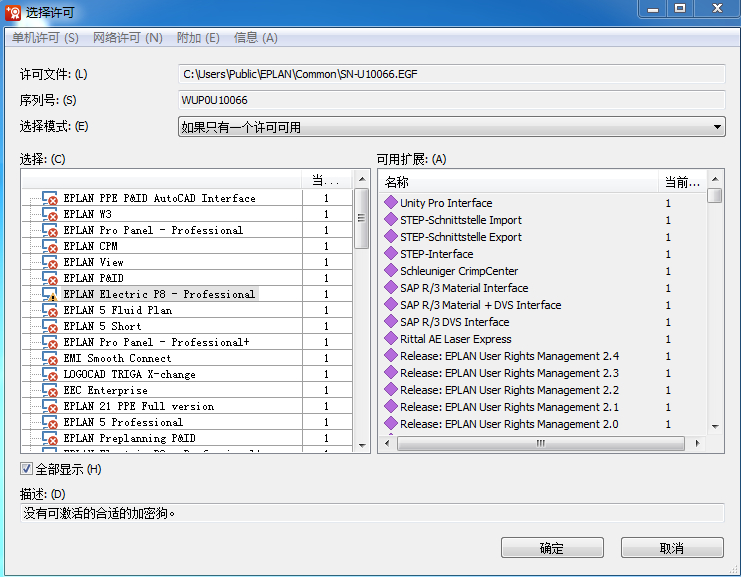
Task: Select the EMI Smooth Connect tree entry
Action: tap(117, 358)
